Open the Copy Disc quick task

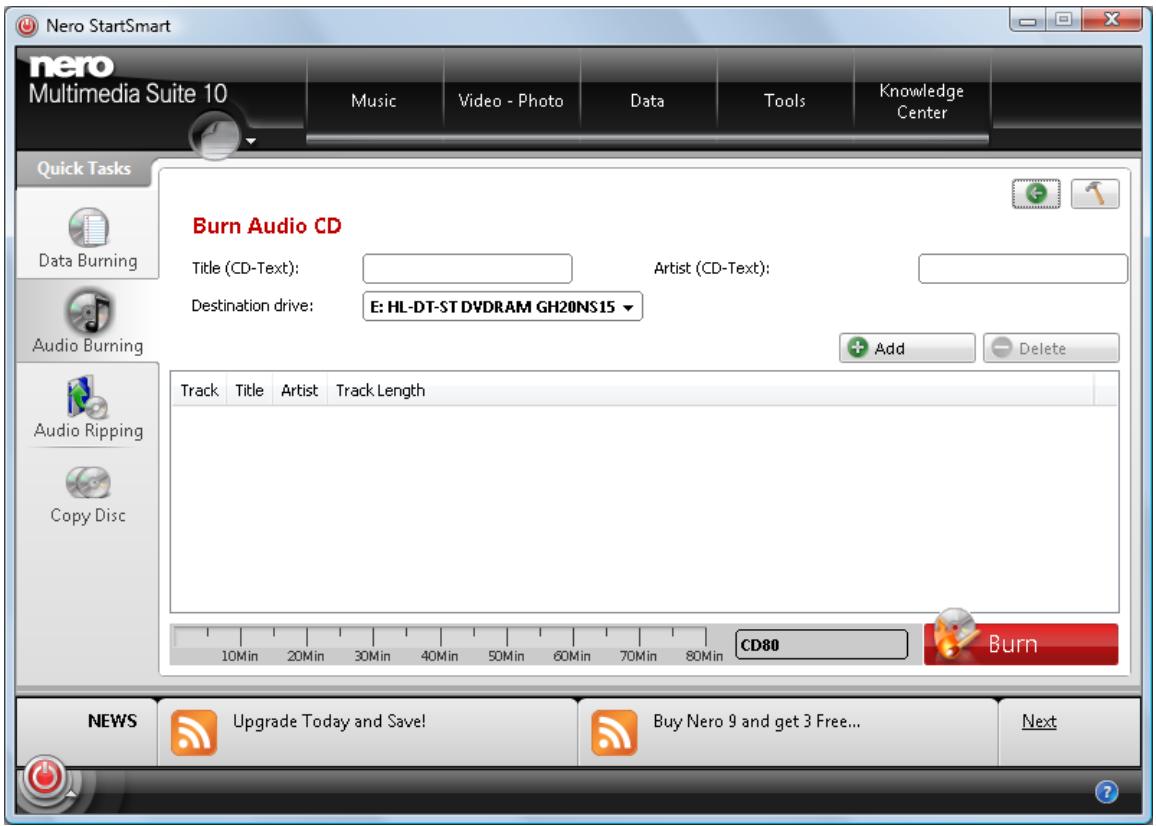[88, 493]
